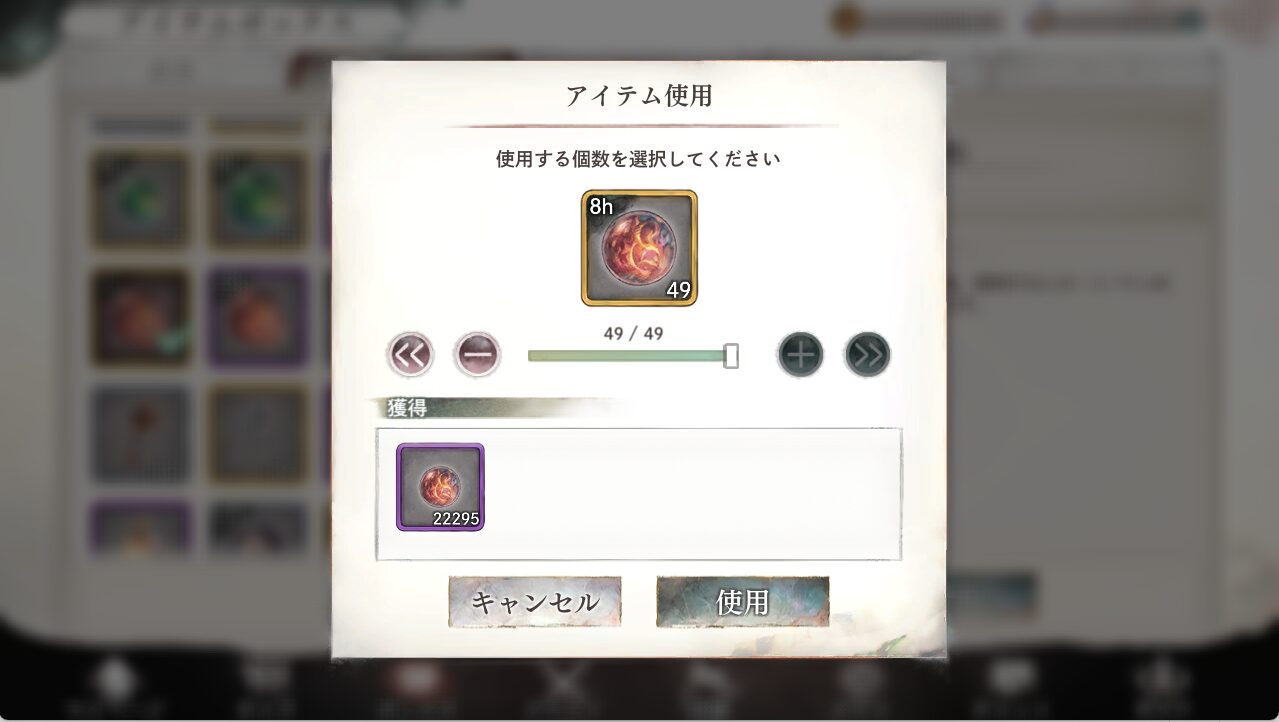Open the teal currency bar at top-right
Viewport: 1279px width, 722px height.
tap(1115, 21)
